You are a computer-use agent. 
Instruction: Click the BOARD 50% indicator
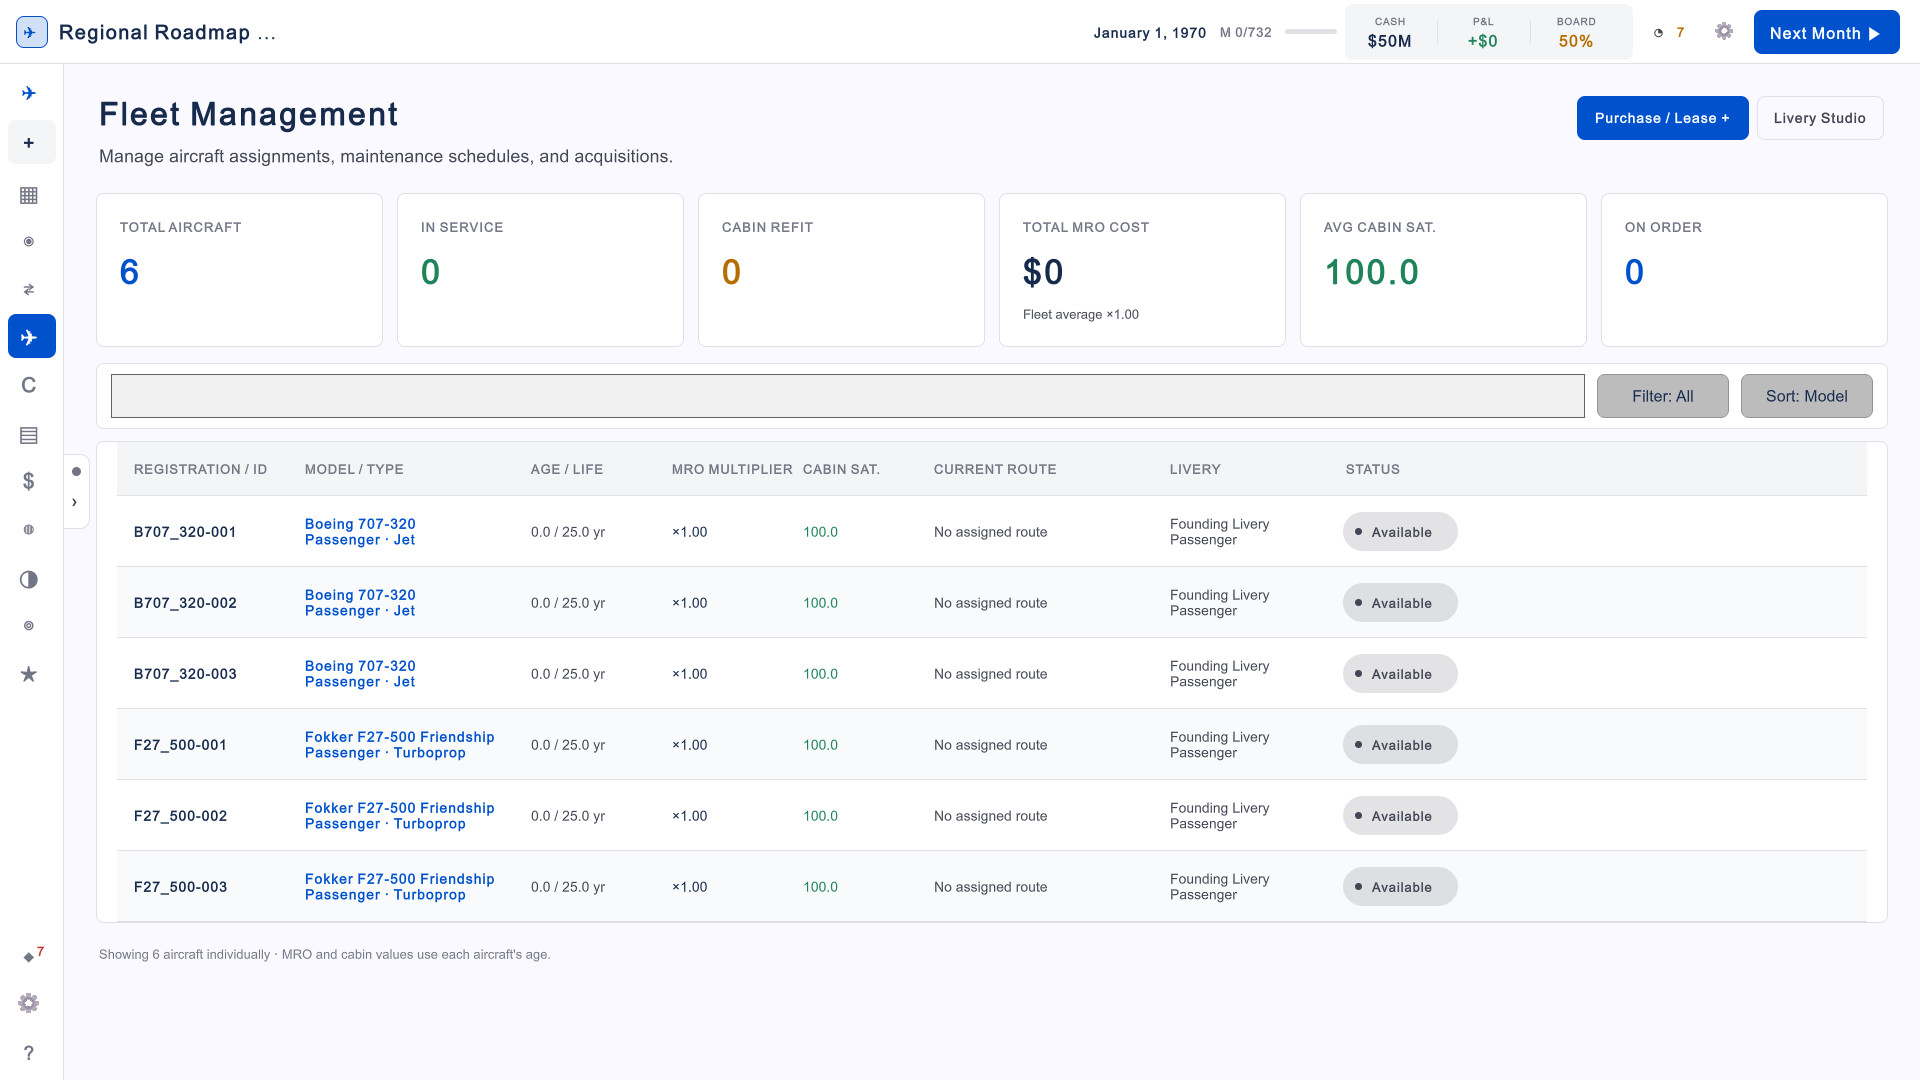tap(1575, 32)
